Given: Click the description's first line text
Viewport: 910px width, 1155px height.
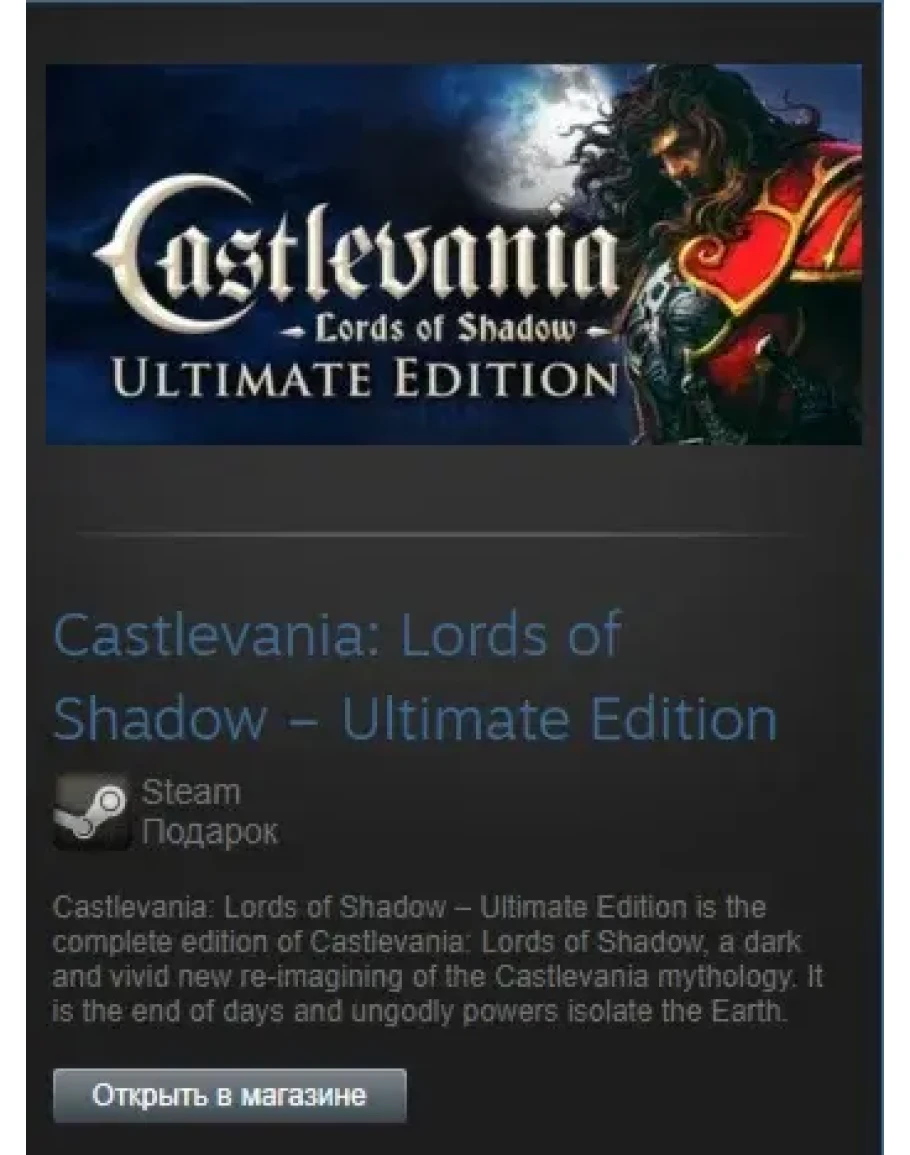Looking at the screenshot, I should pyautogui.click(x=409, y=908).
